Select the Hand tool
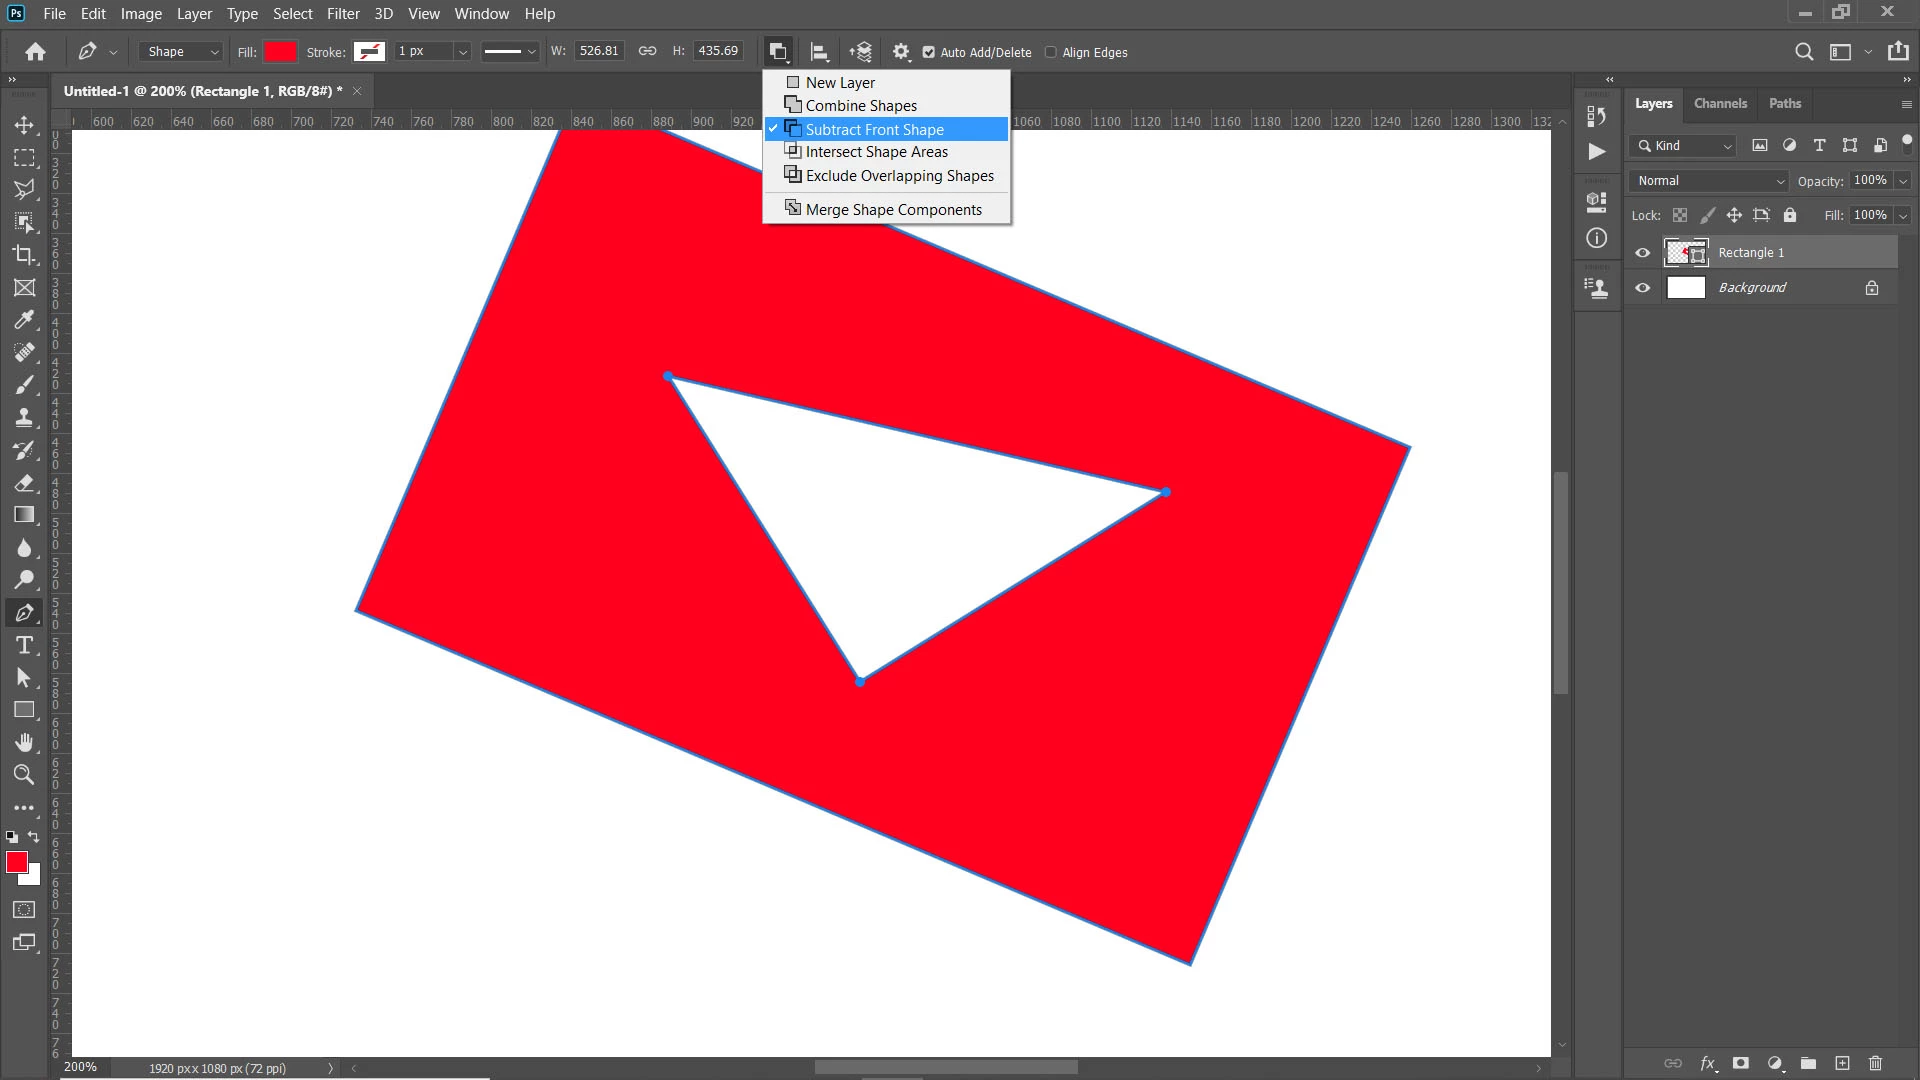Screen dimensions: 1920x1080 coord(24,742)
